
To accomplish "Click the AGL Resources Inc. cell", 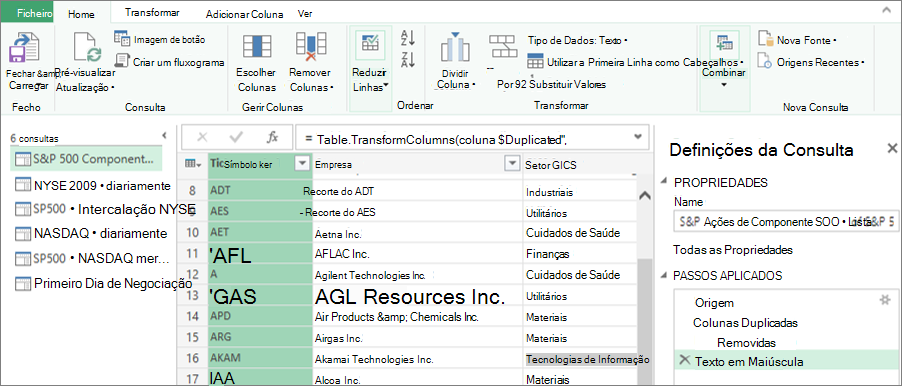I will 418,296.
